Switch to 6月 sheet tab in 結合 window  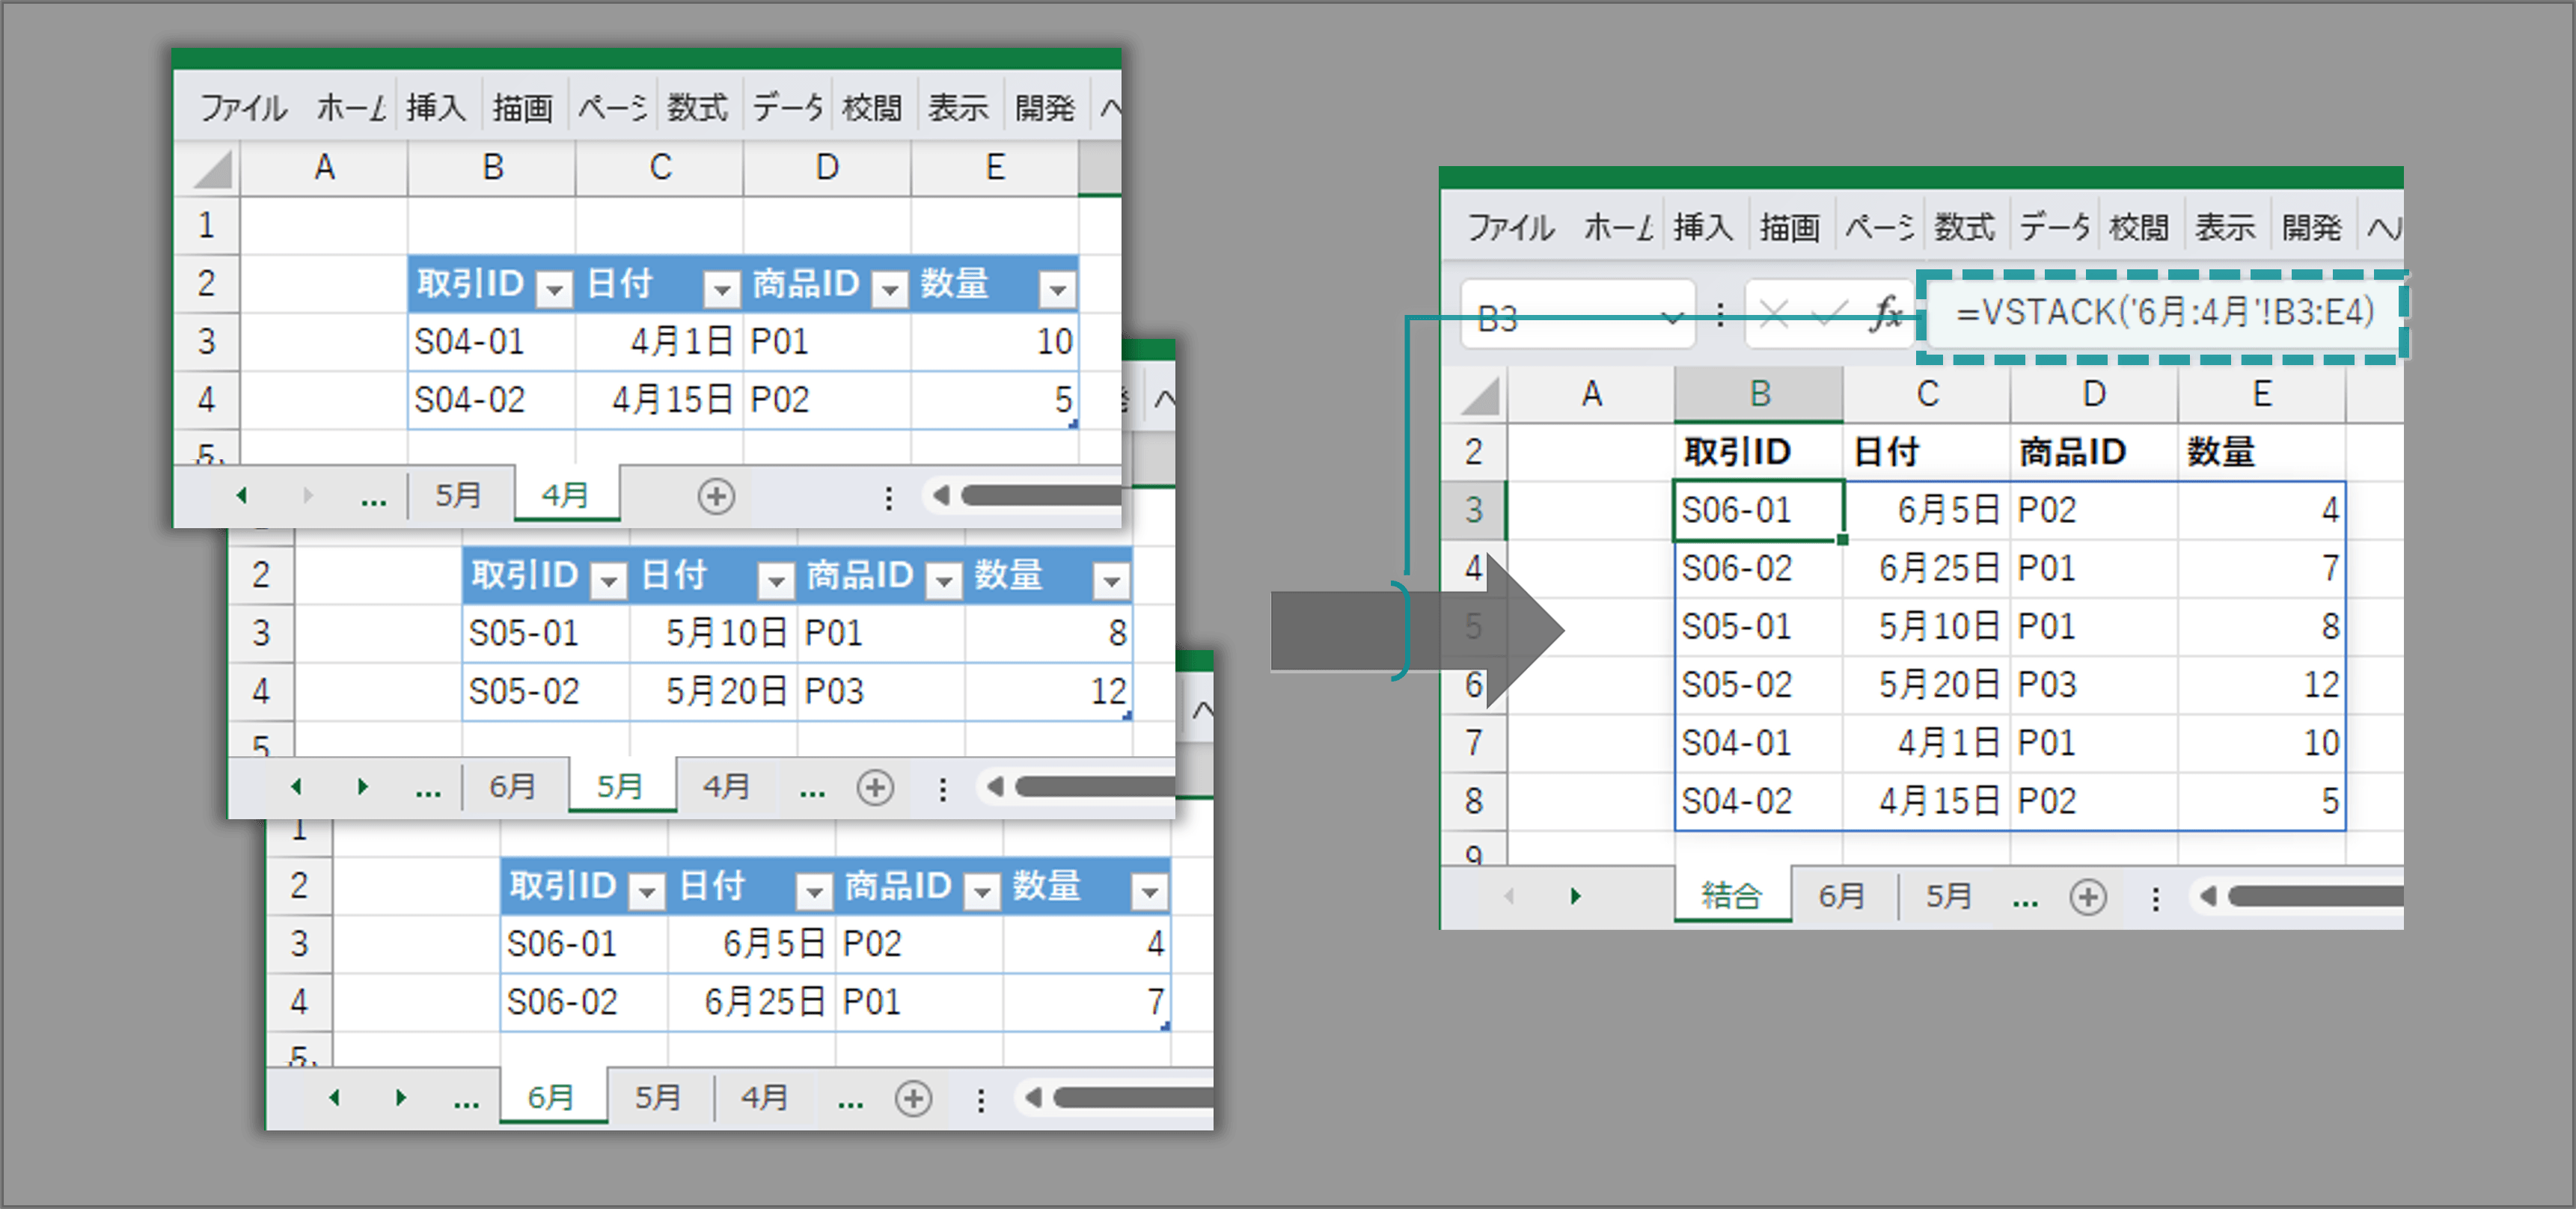tap(1842, 895)
